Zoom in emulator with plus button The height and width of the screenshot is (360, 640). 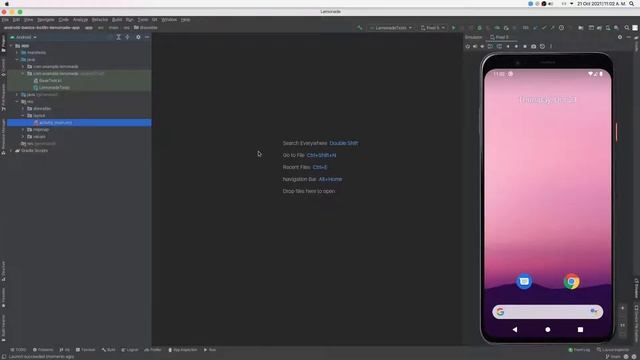[x=622, y=308]
